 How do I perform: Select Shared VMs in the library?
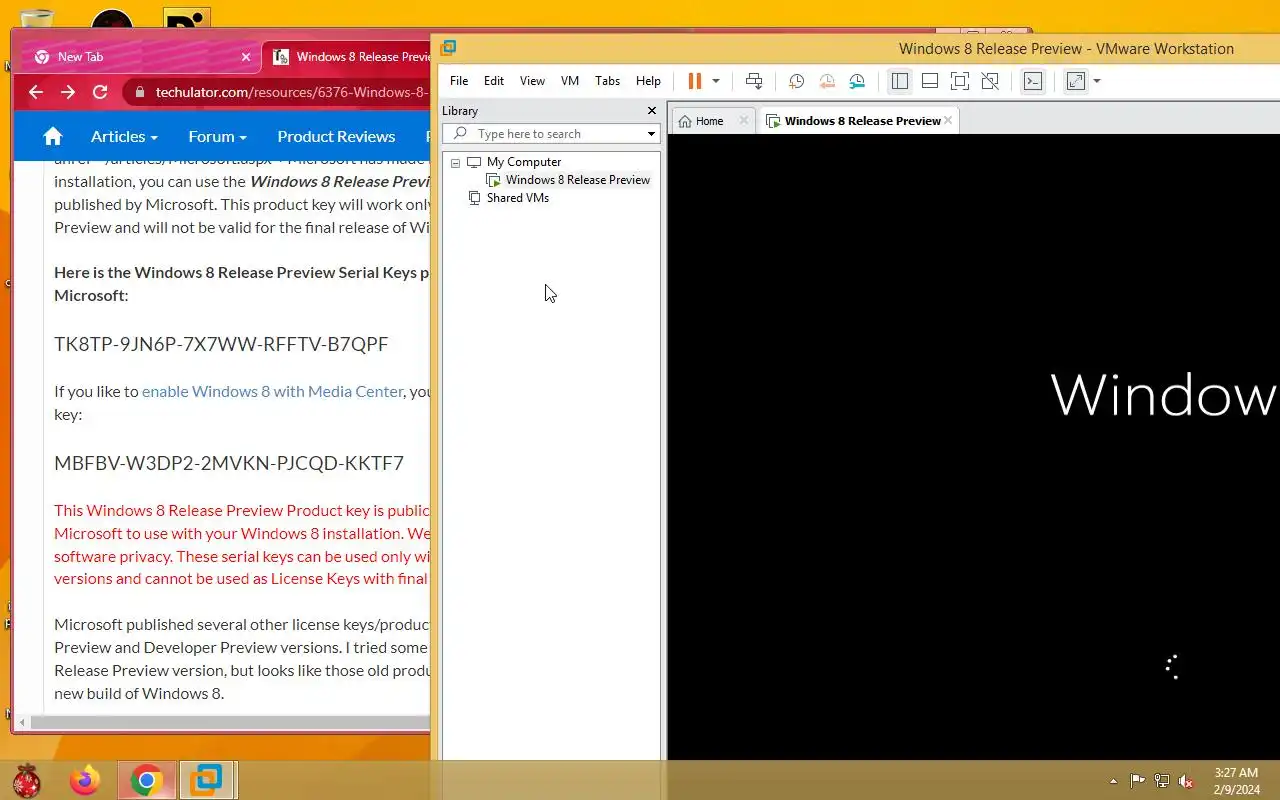coord(517,198)
